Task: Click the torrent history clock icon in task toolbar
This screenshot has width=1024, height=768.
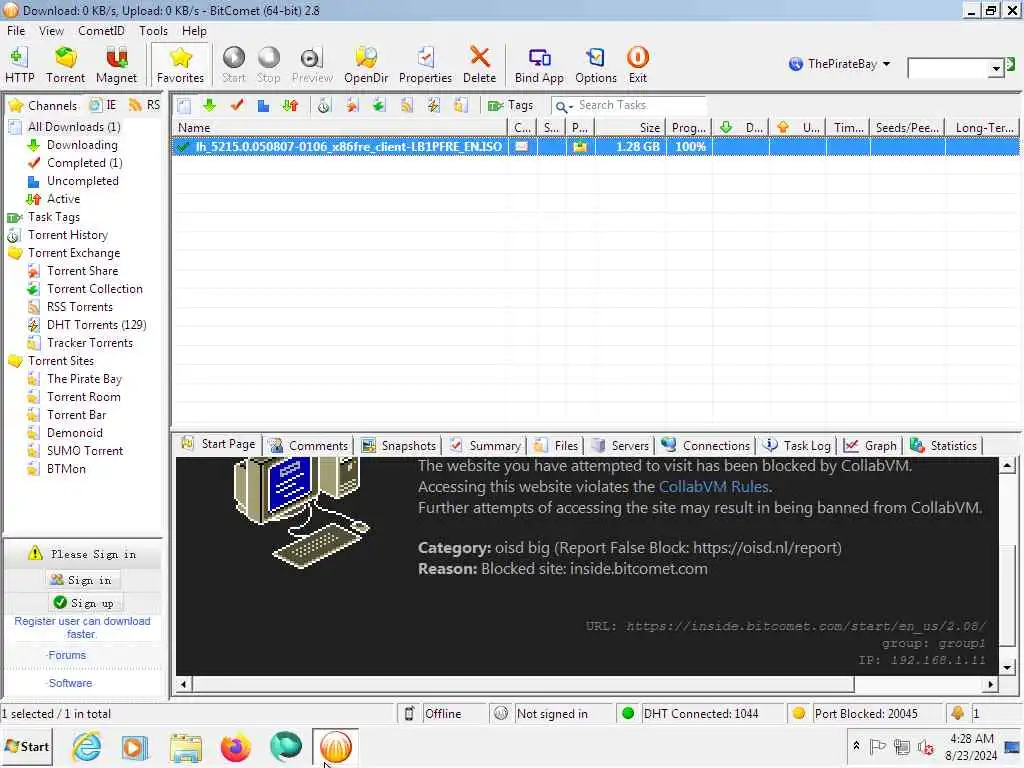Action: [324, 106]
